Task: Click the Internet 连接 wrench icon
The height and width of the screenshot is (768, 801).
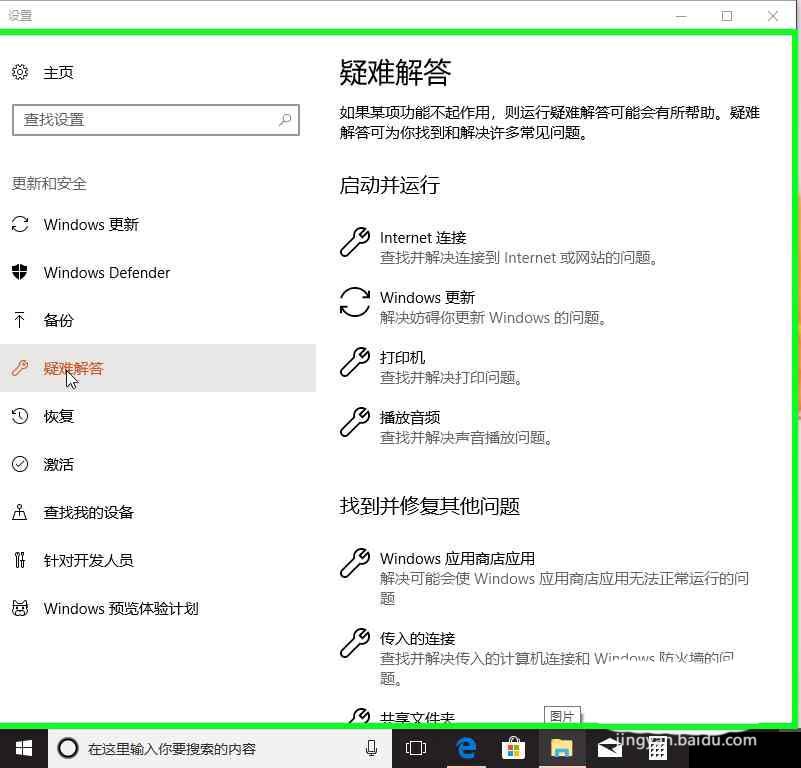Action: [355, 242]
